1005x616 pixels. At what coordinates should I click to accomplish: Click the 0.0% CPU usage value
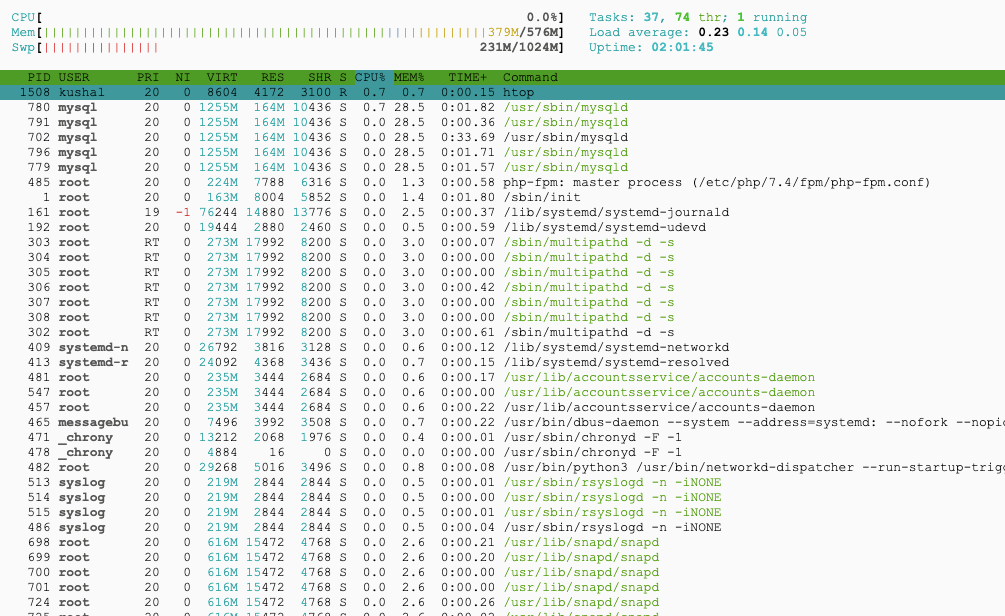point(542,17)
